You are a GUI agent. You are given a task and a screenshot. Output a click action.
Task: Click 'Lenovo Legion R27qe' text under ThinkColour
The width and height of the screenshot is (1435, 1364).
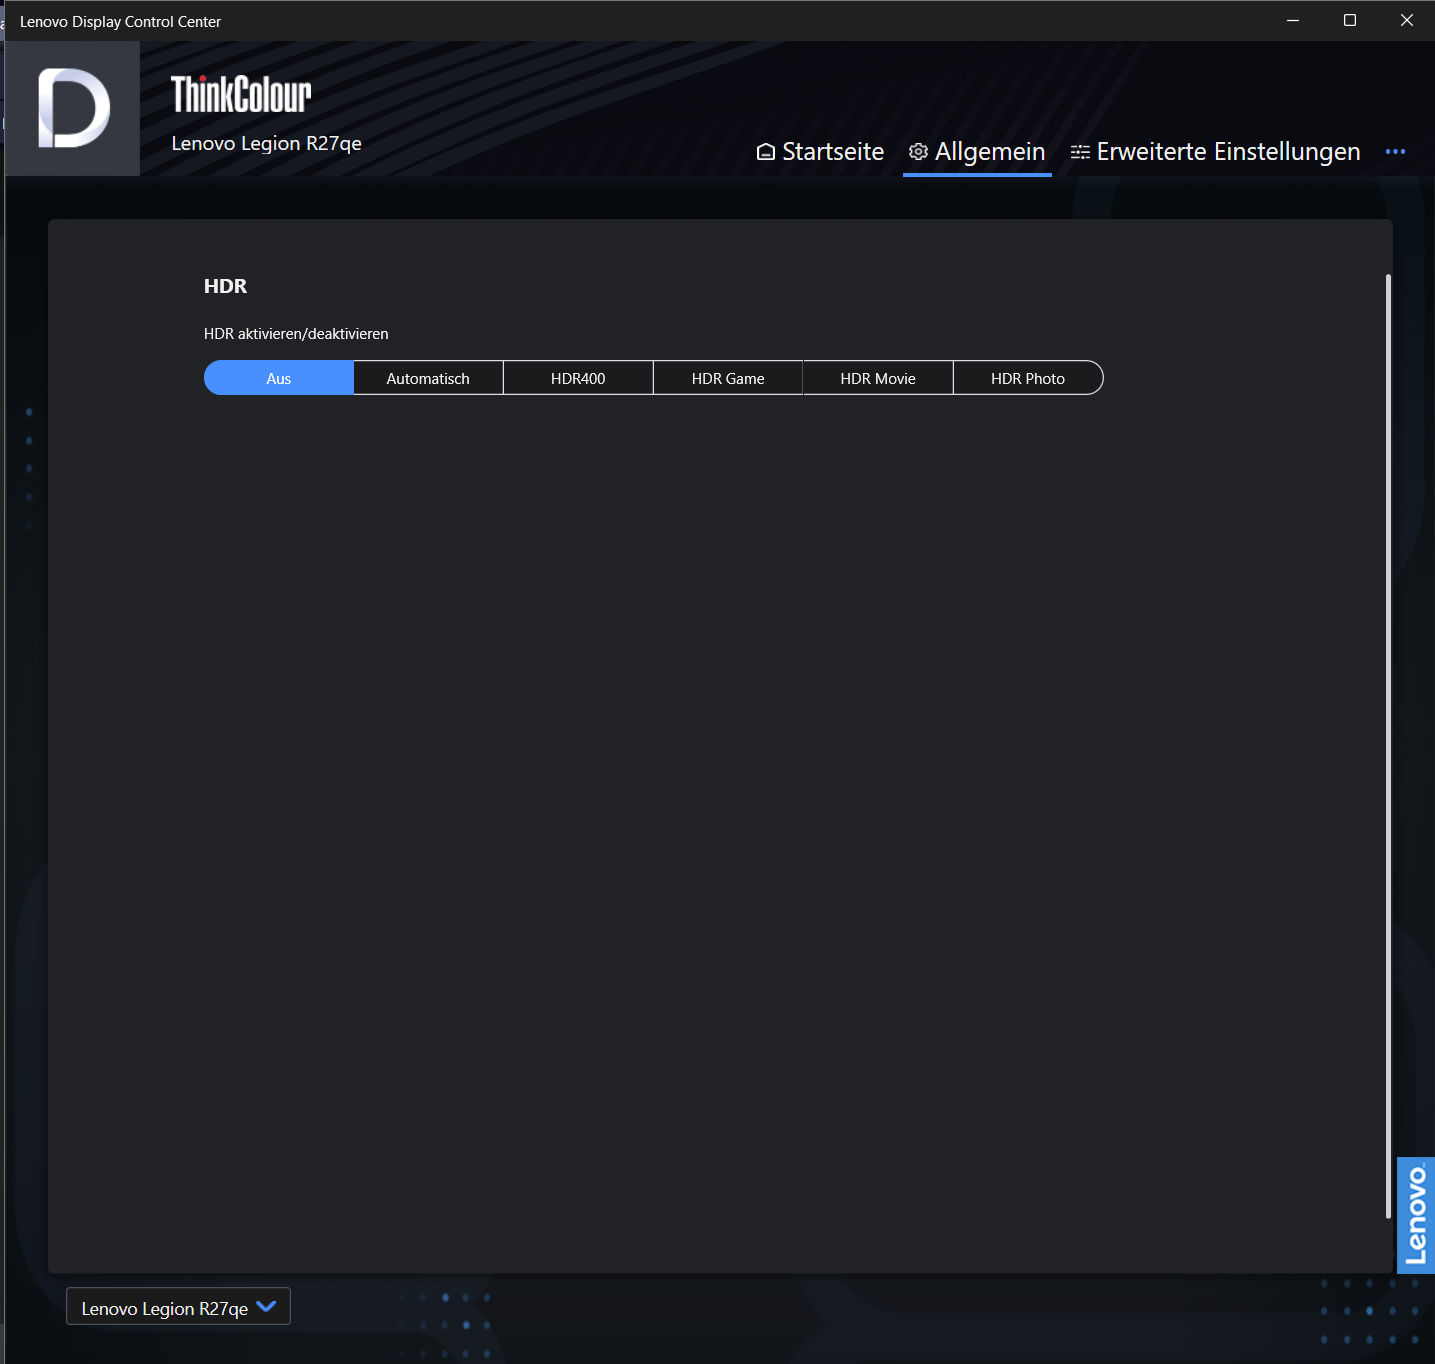[x=267, y=143]
